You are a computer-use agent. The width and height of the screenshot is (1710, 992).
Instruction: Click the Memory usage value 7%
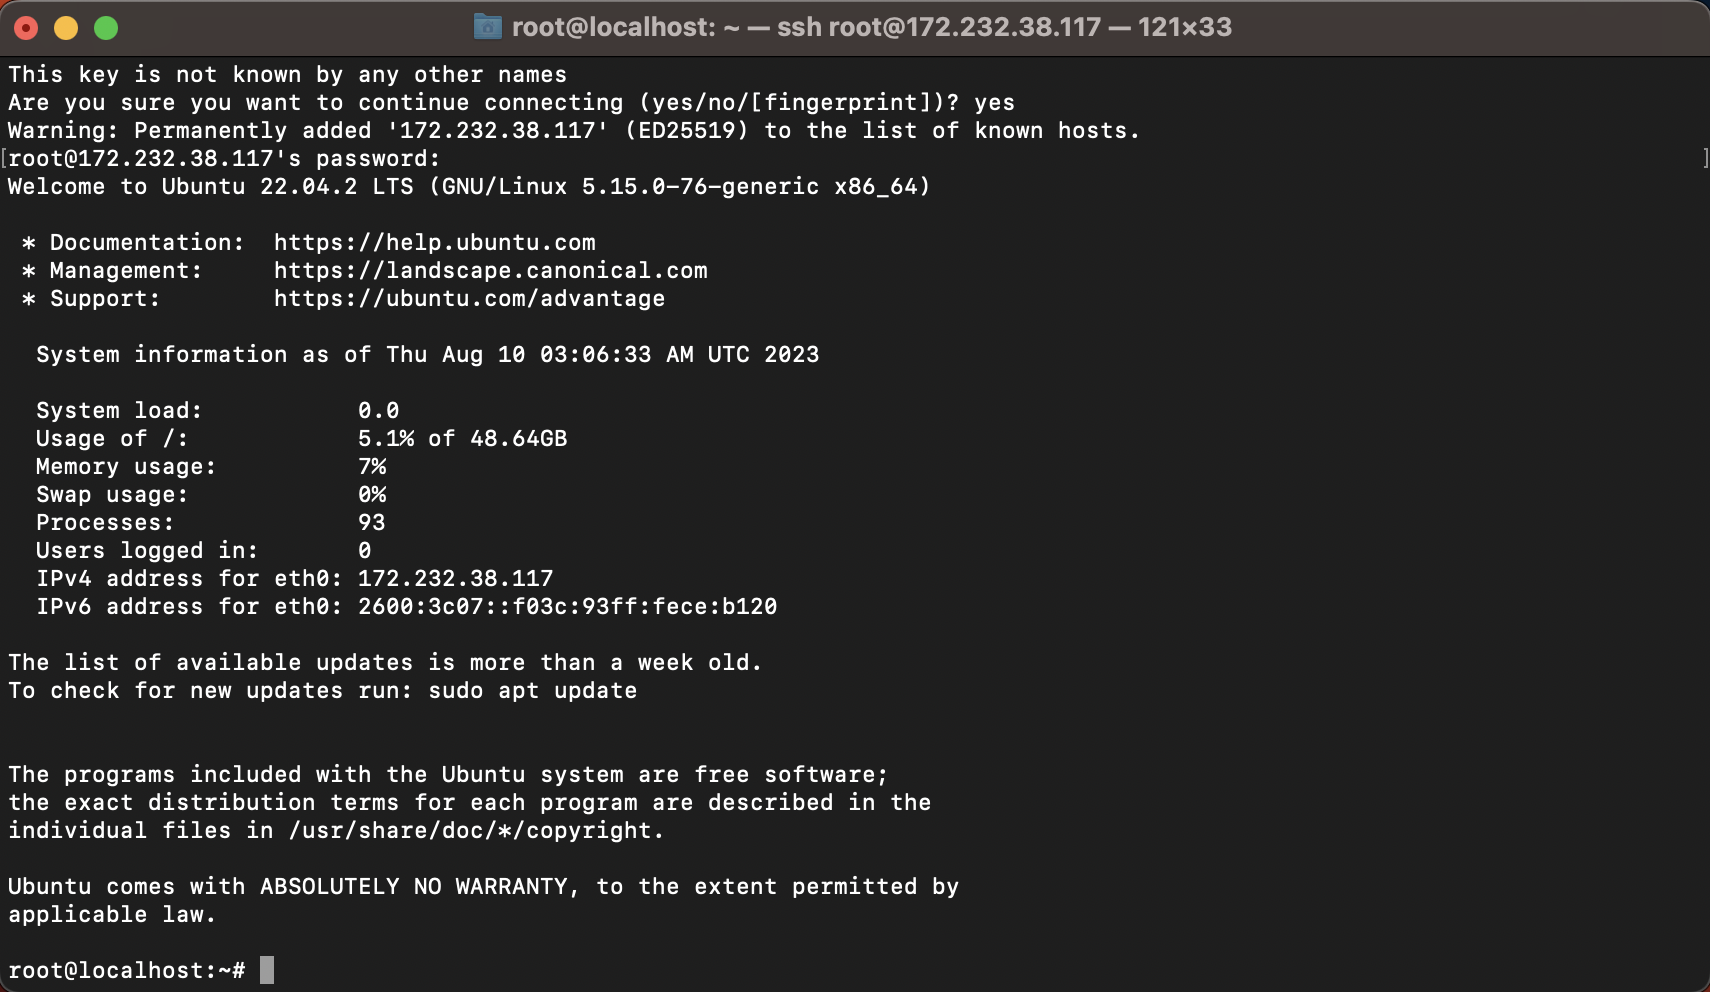pos(372,467)
